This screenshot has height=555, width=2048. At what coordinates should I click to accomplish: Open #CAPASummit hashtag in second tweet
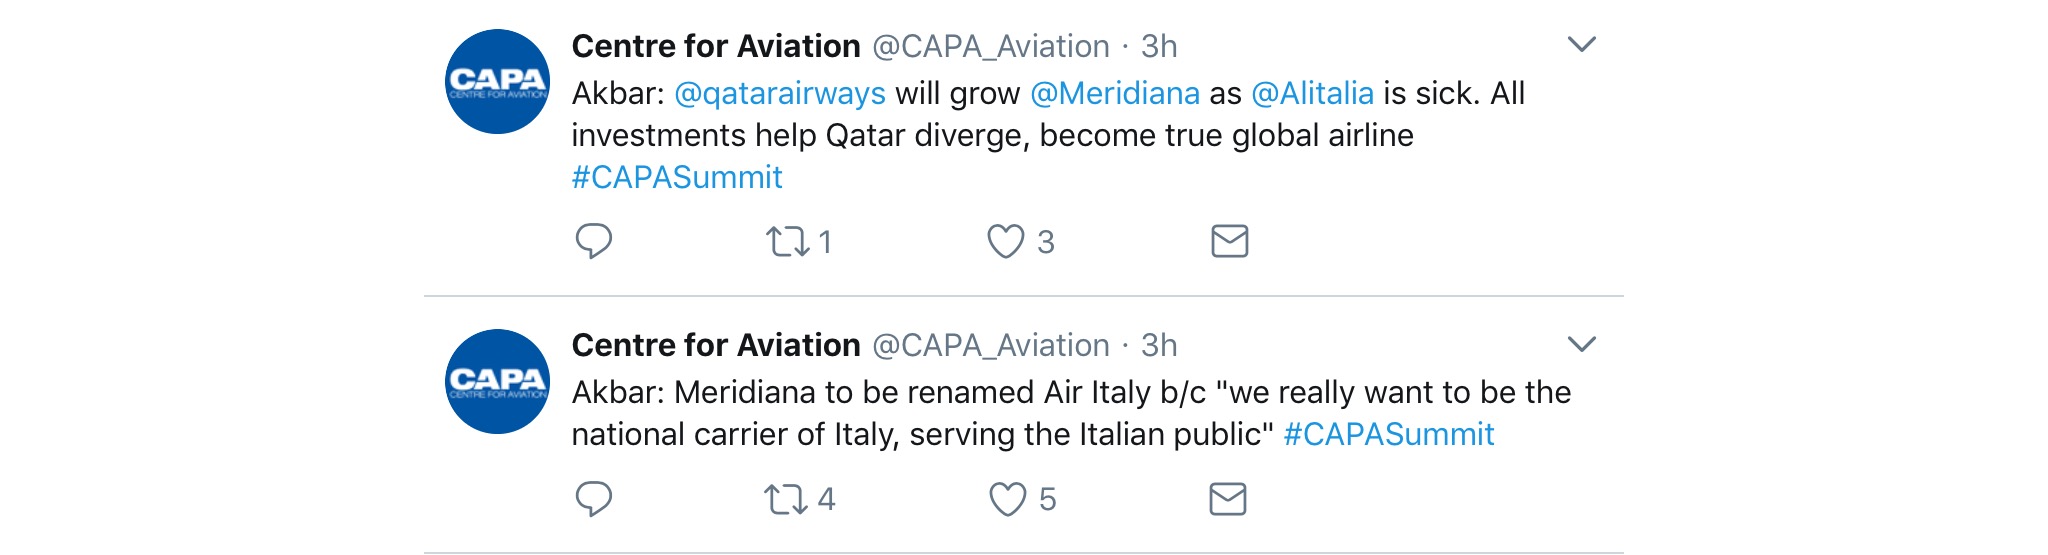point(1388,434)
